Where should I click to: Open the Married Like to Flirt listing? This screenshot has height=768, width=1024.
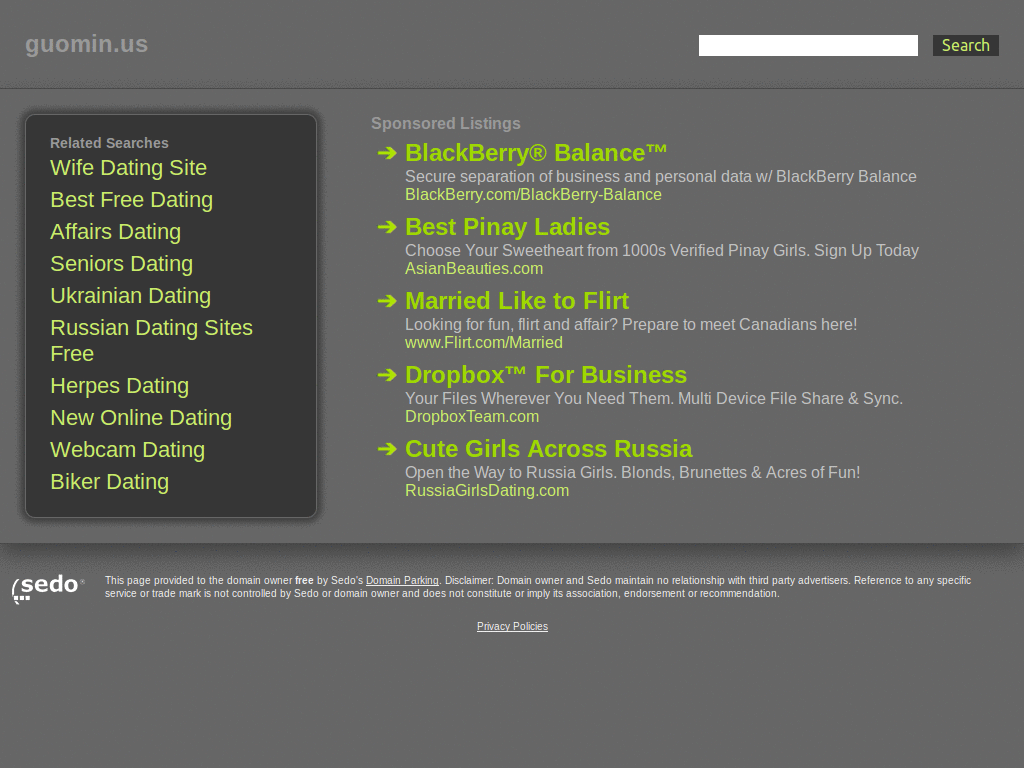(x=517, y=301)
